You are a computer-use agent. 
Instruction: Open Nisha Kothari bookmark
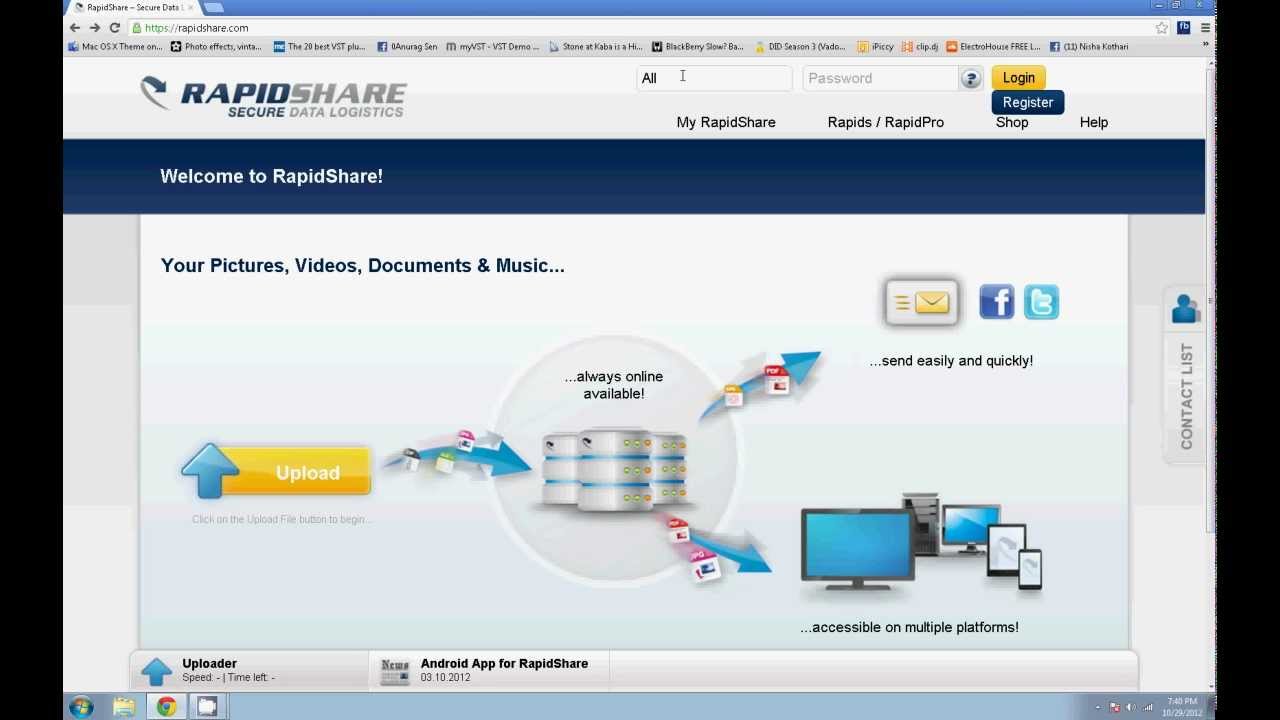tap(1089, 46)
